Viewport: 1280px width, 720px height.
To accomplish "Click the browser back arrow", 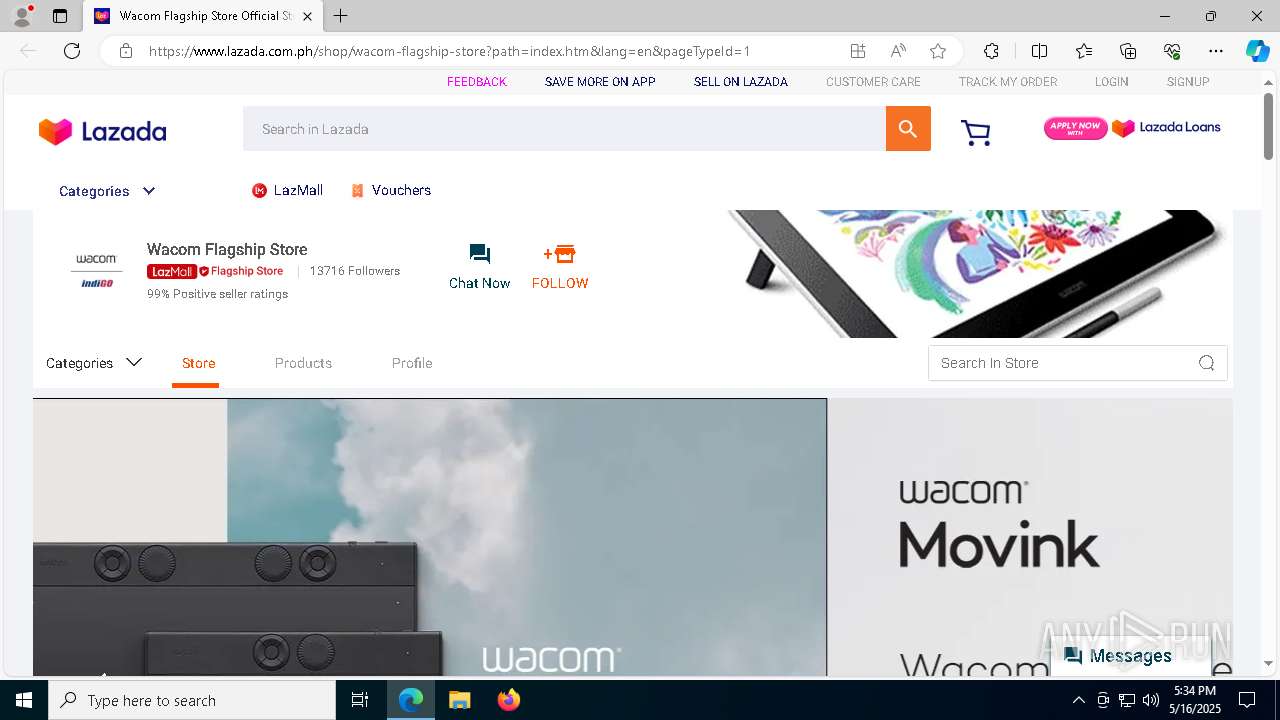I will click(28, 51).
